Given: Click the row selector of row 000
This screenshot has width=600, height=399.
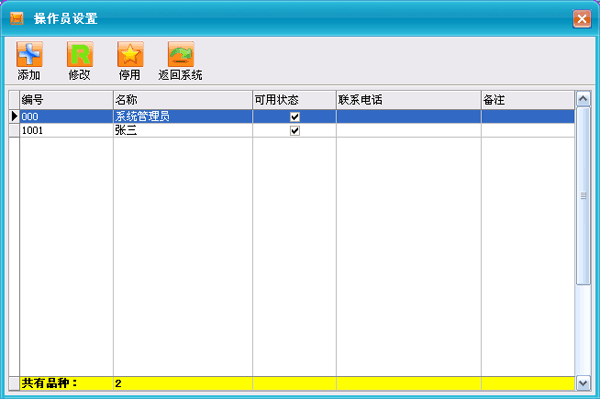Looking at the screenshot, I should click(14, 116).
